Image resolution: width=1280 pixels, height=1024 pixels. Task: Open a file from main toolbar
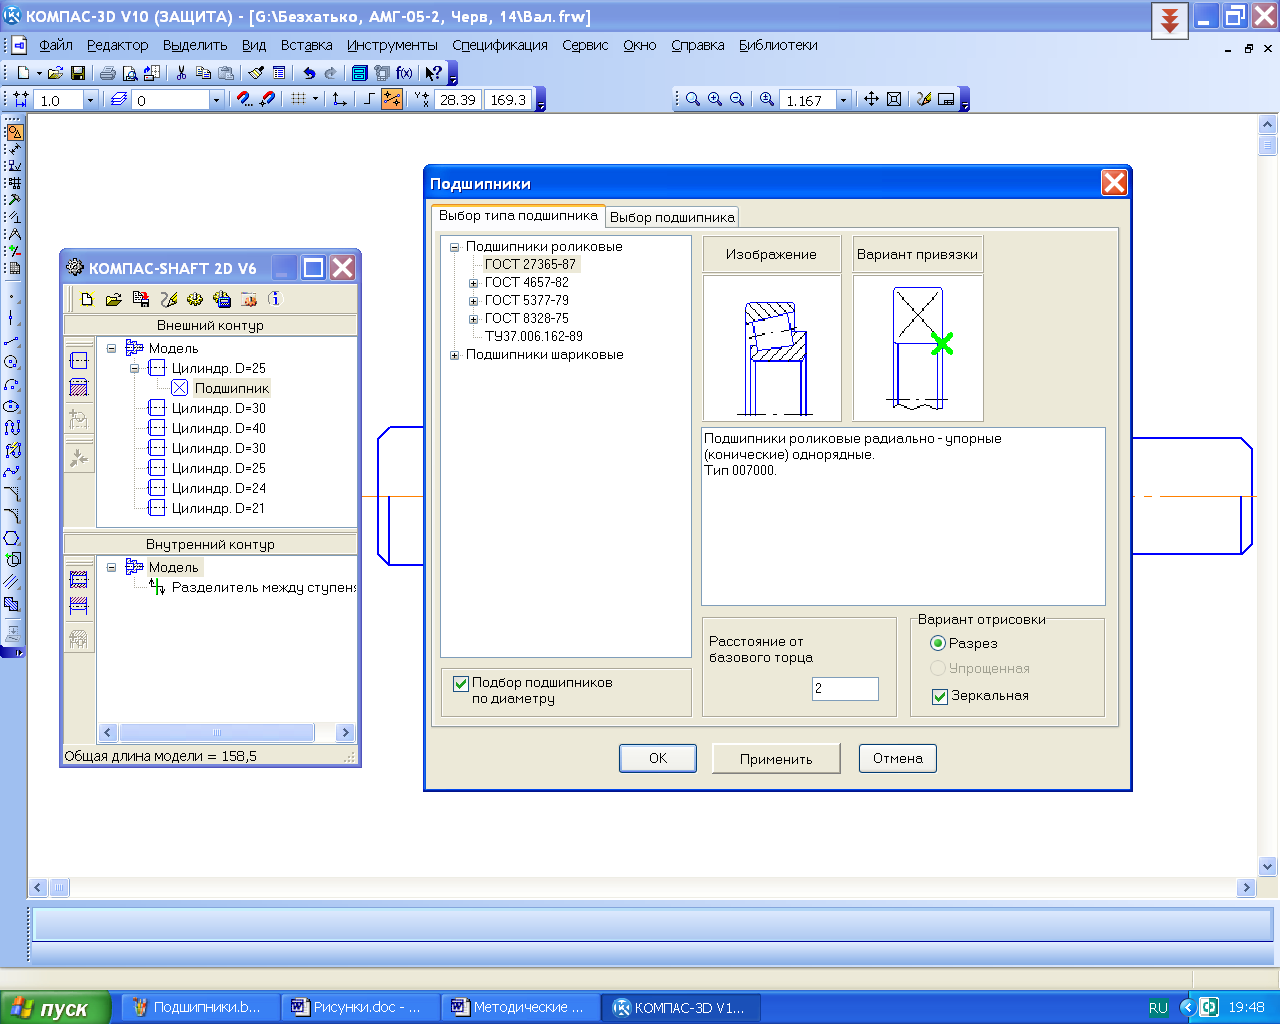pyautogui.click(x=56, y=73)
